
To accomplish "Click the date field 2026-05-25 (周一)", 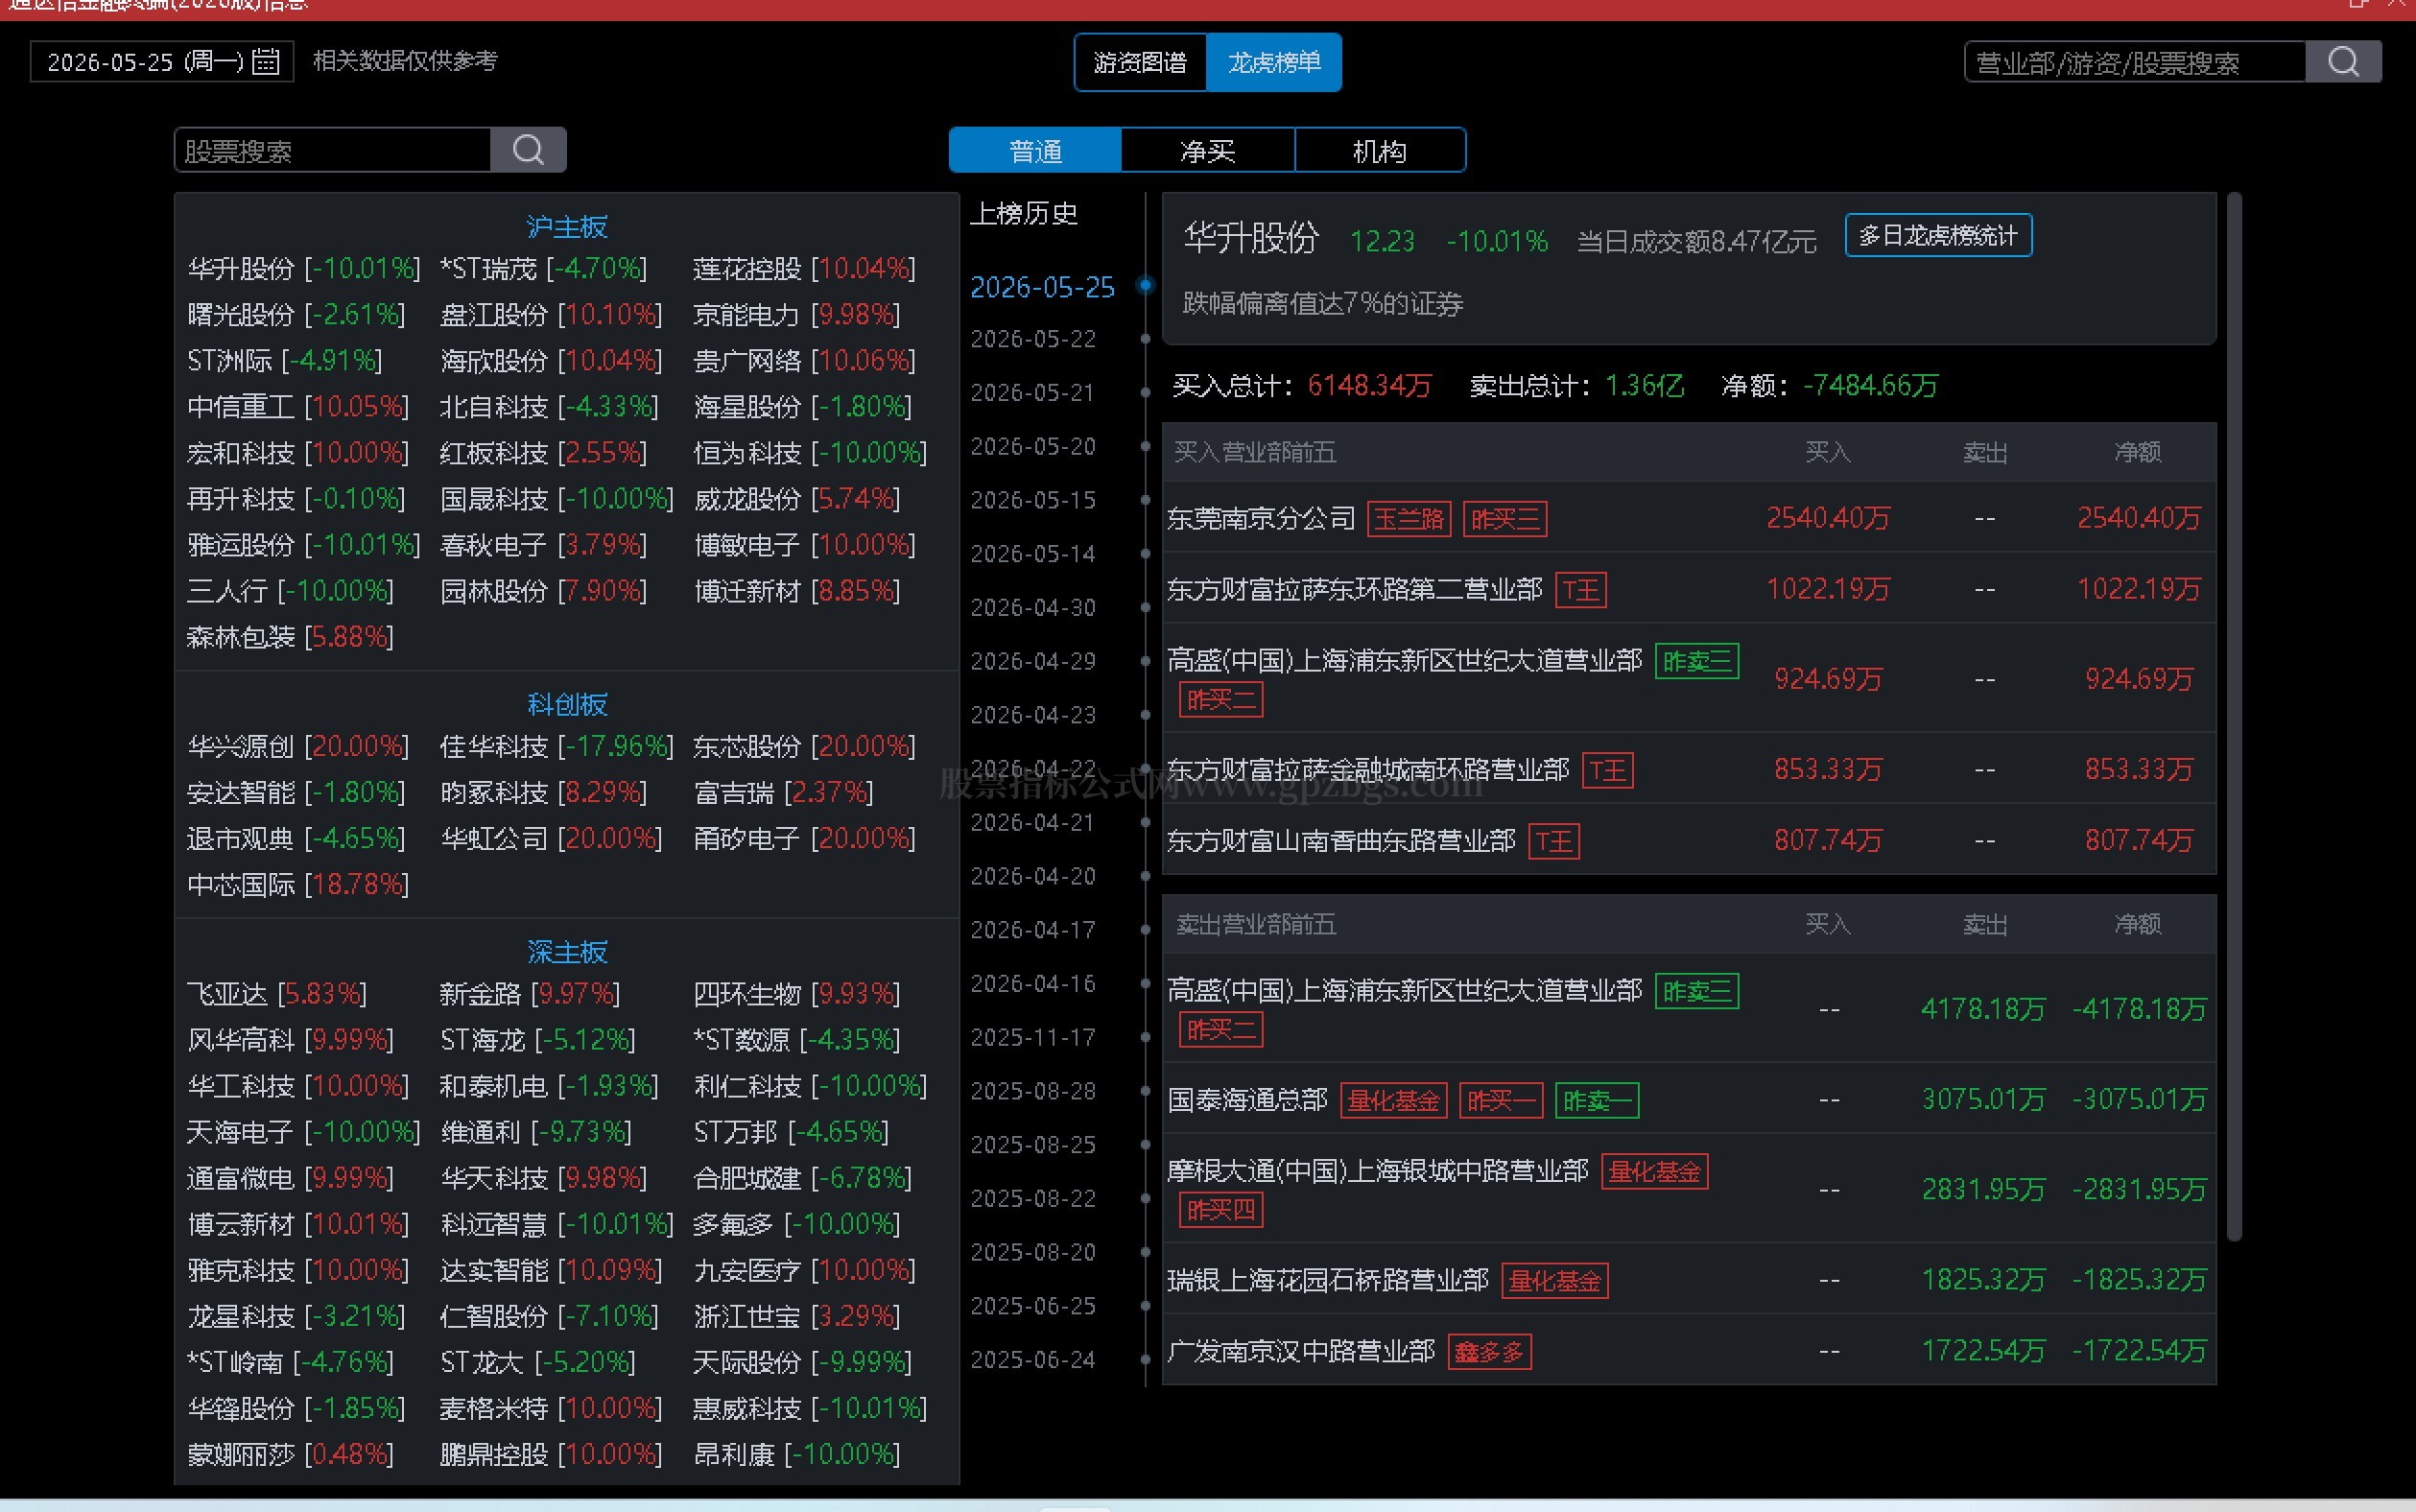I will pos(162,62).
